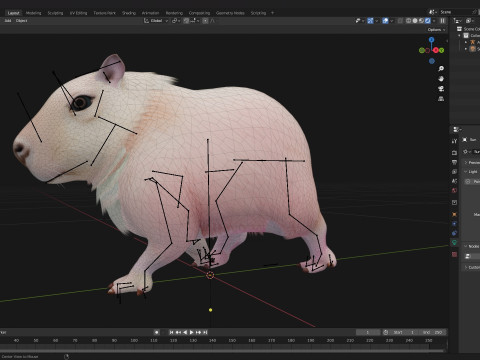The height and width of the screenshot is (360, 480).
Task: Open the Add menu in viewport header
Action: (x=8, y=21)
